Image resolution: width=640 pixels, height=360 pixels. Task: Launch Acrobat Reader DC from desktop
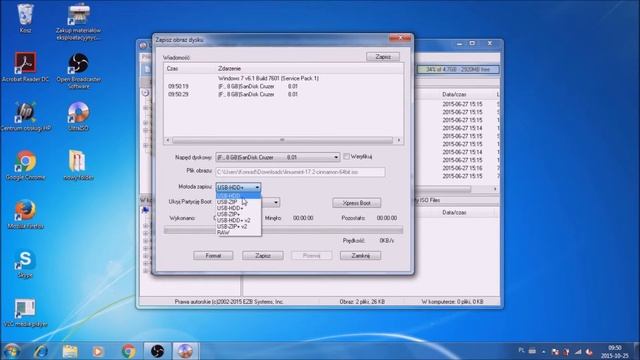click(x=25, y=67)
